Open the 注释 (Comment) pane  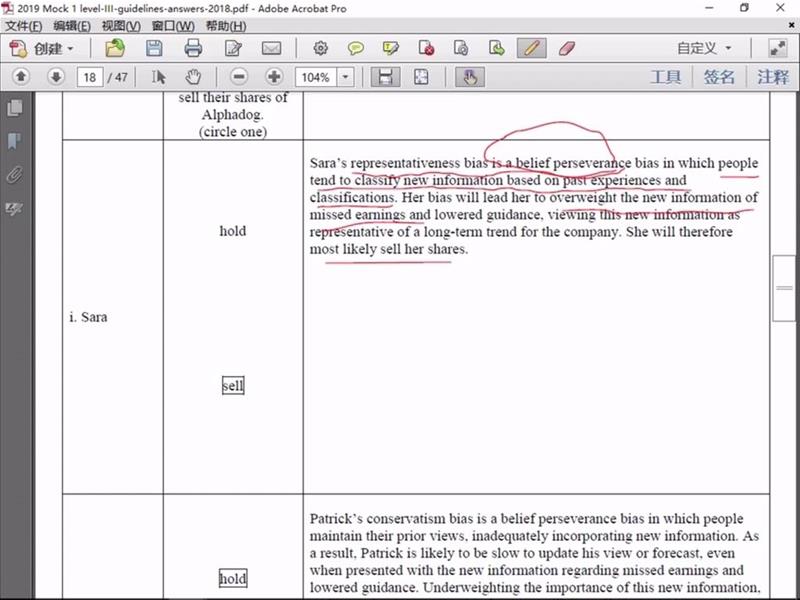coord(772,77)
